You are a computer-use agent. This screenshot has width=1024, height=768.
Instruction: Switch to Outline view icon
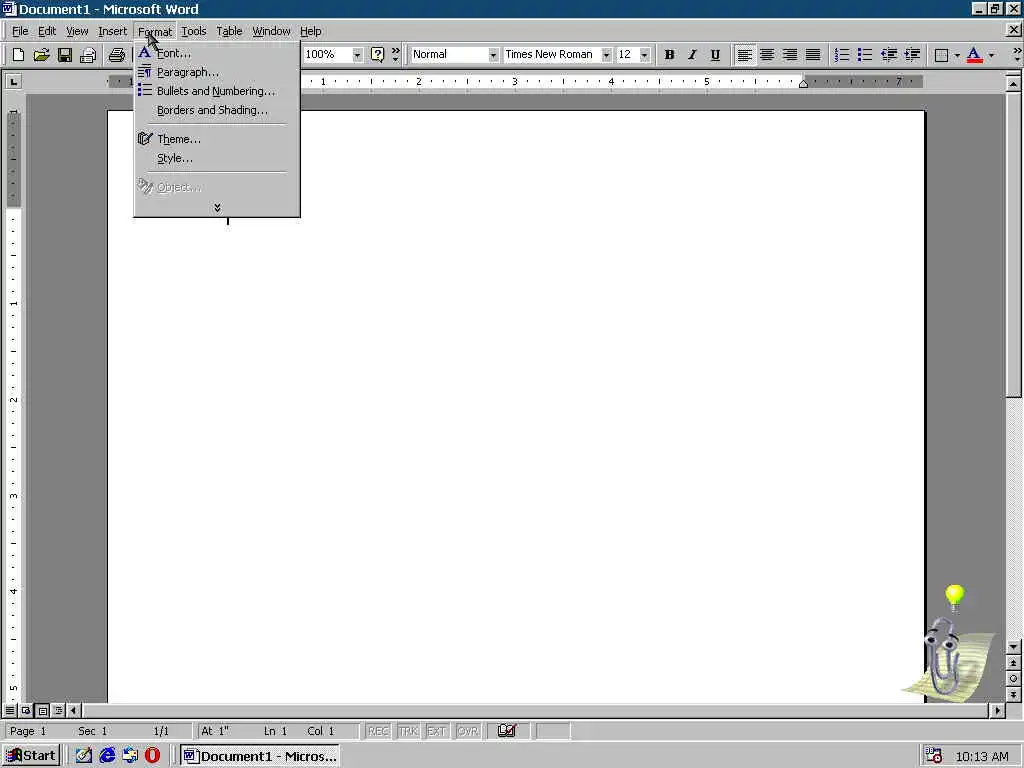[x=58, y=710]
